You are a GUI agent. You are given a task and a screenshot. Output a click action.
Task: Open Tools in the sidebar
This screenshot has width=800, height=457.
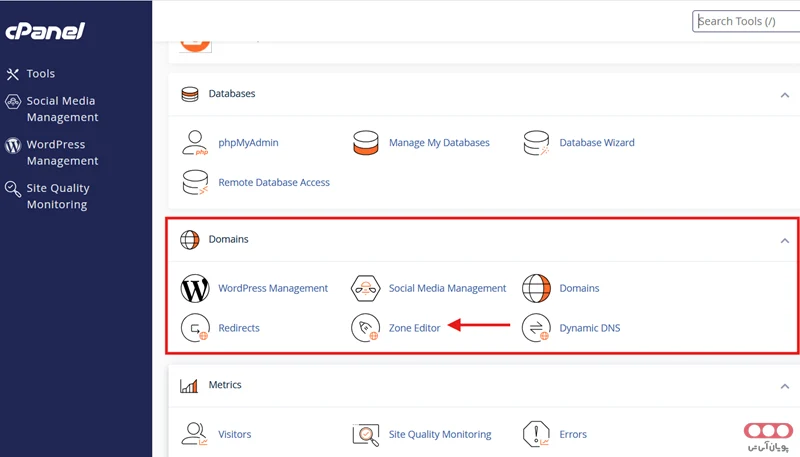pyautogui.click(x=41, y=73)
